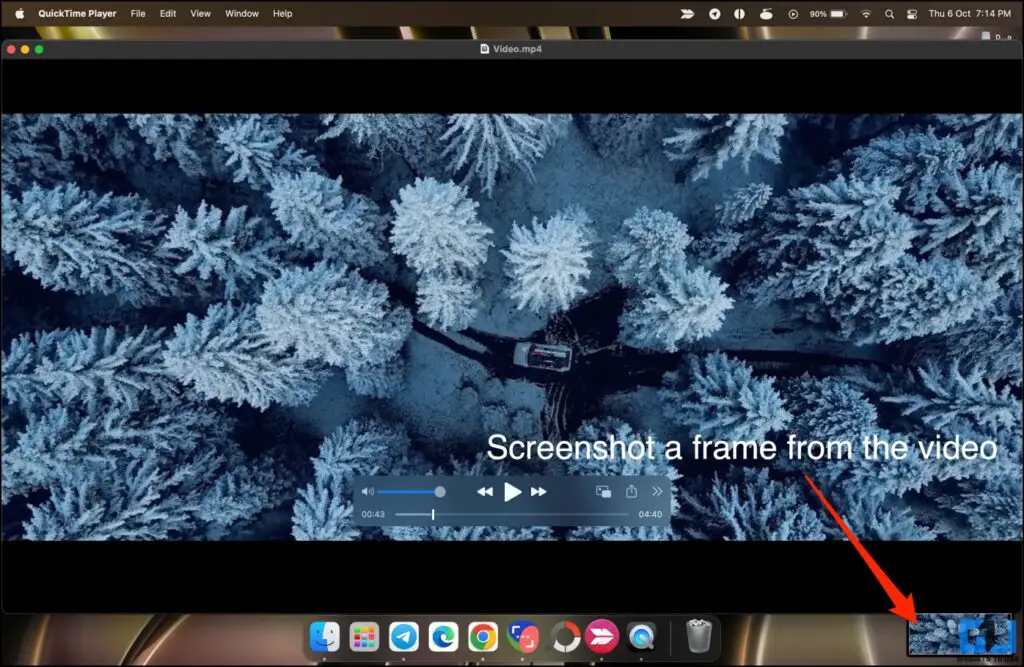Open the Share menu for Video.mp4
This screenshot has height=667, width=1024.
point(630,492)
